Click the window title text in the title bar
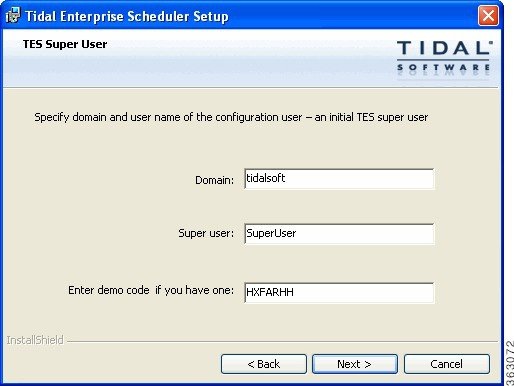Screen dimensions: 514x386 127,16
